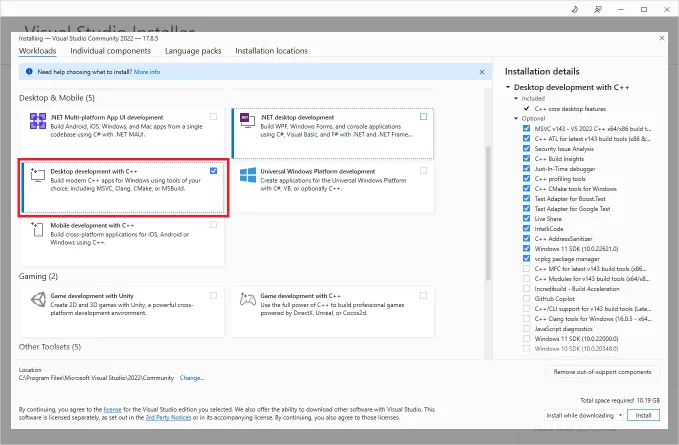Viewport: 679px width, 445px height.
Task: Open the Installation locations tab
Action: [x=272, y=51]
